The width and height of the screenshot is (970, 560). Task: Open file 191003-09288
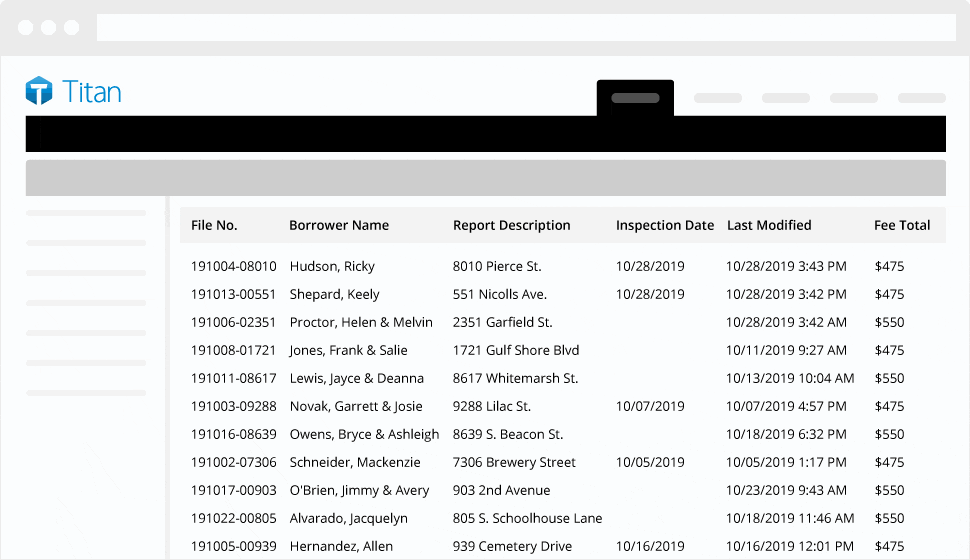pyautogui.click(x=234, y=406)
